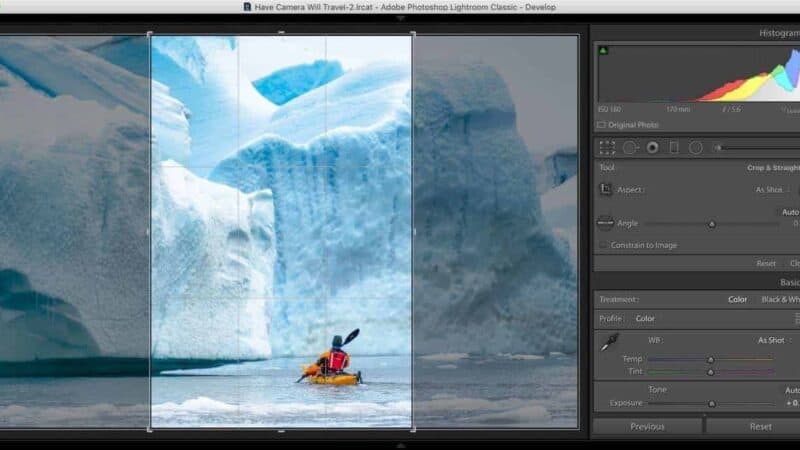Click the Treatment label
This screenshot has height=450, width=800.
click(x=618, y=299)
